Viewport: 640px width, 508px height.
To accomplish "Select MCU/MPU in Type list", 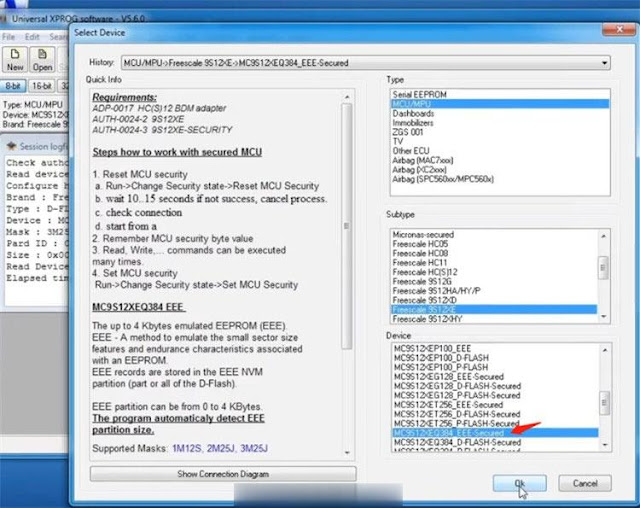I will 500,104.
